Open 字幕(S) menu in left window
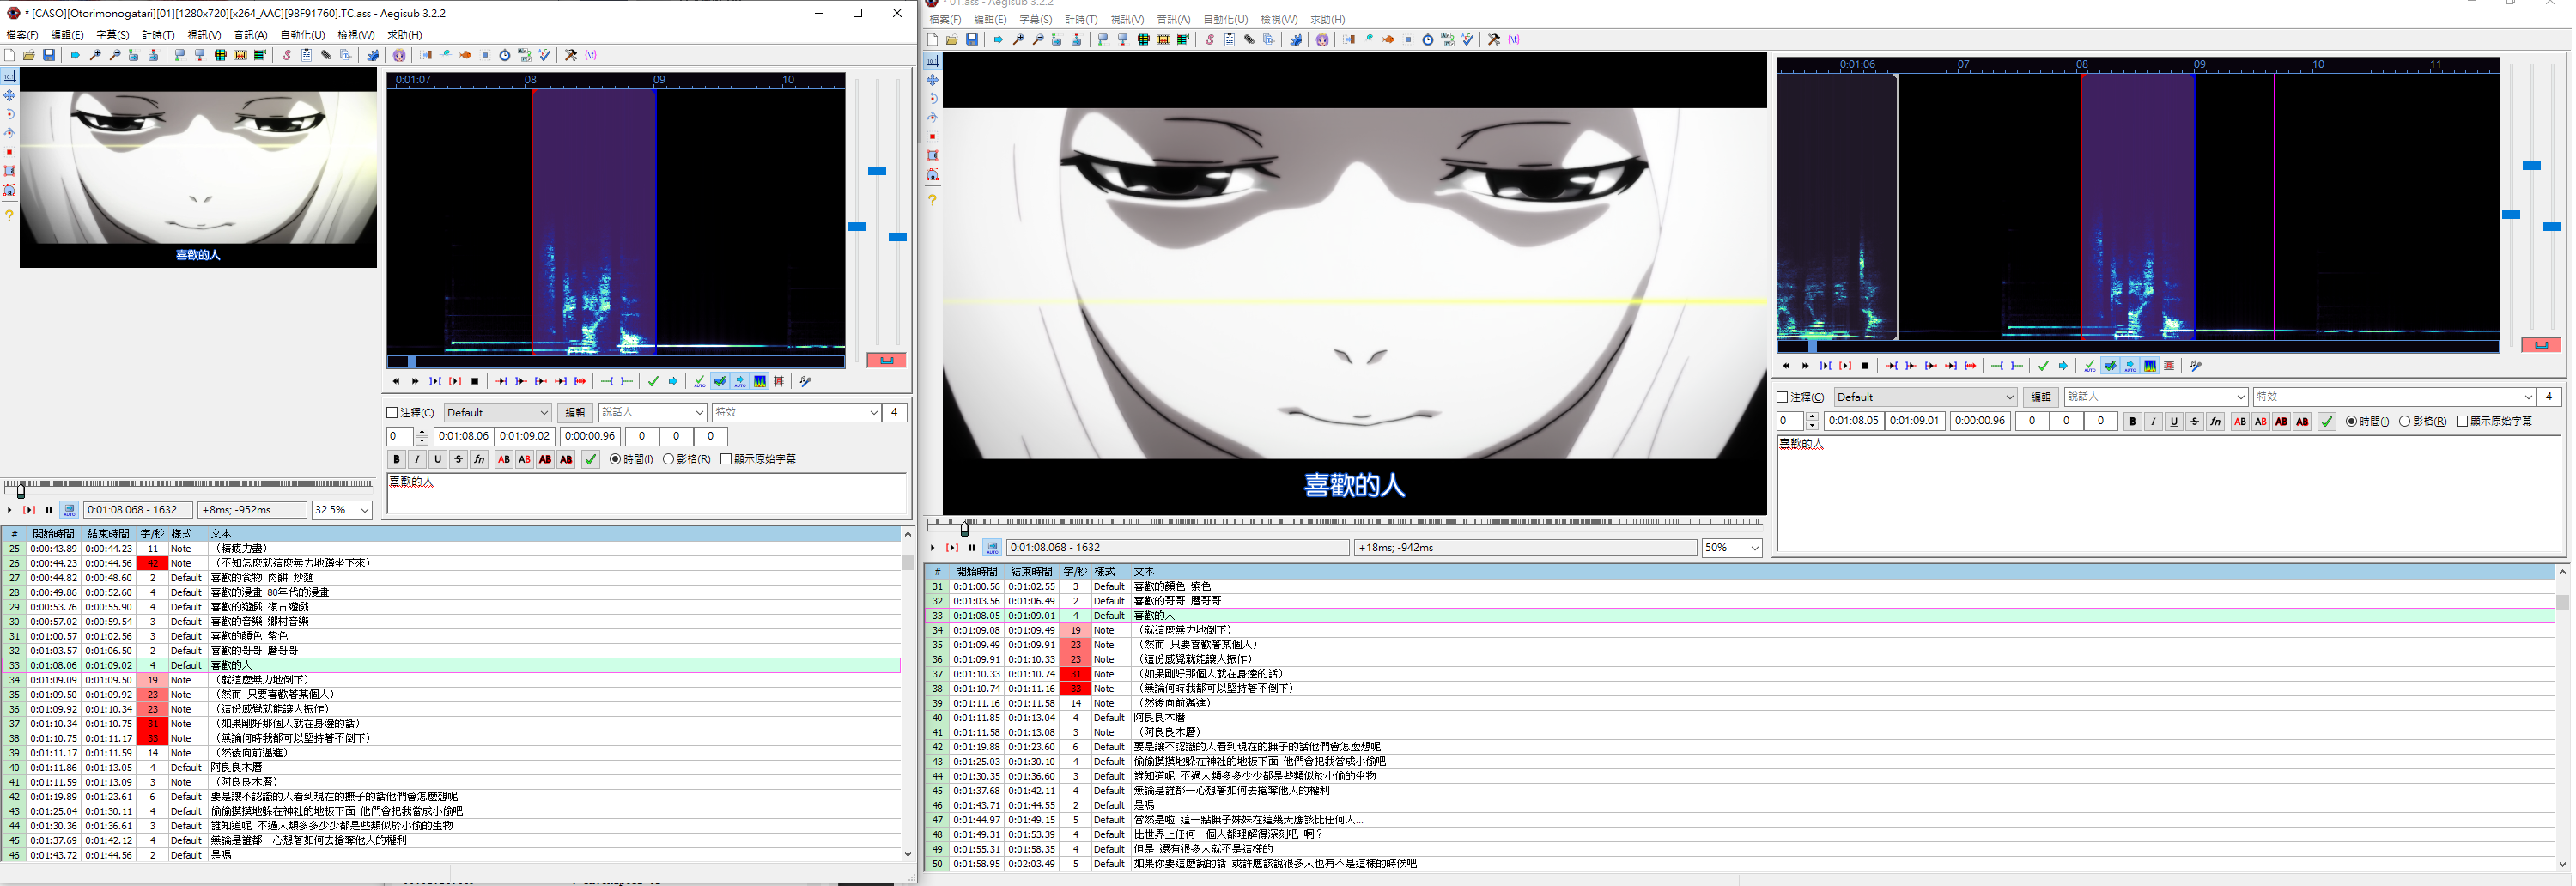Screen dimensions: 2576x886 [112, 35]
